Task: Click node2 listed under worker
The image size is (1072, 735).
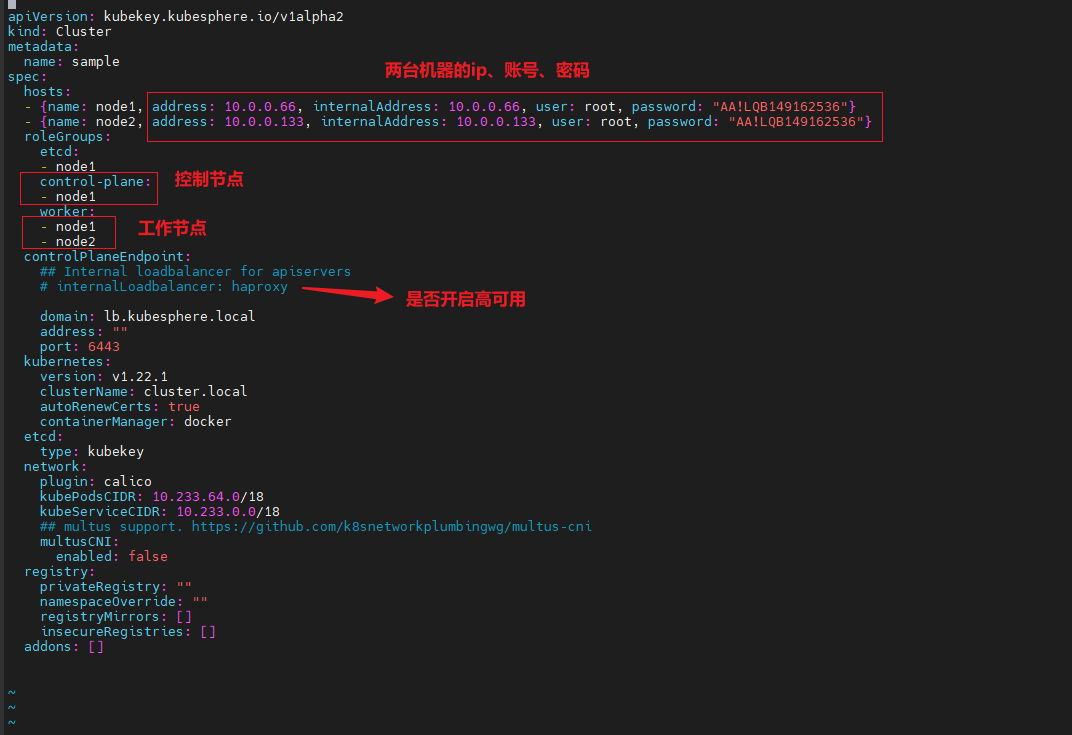Action: (75, 241)
